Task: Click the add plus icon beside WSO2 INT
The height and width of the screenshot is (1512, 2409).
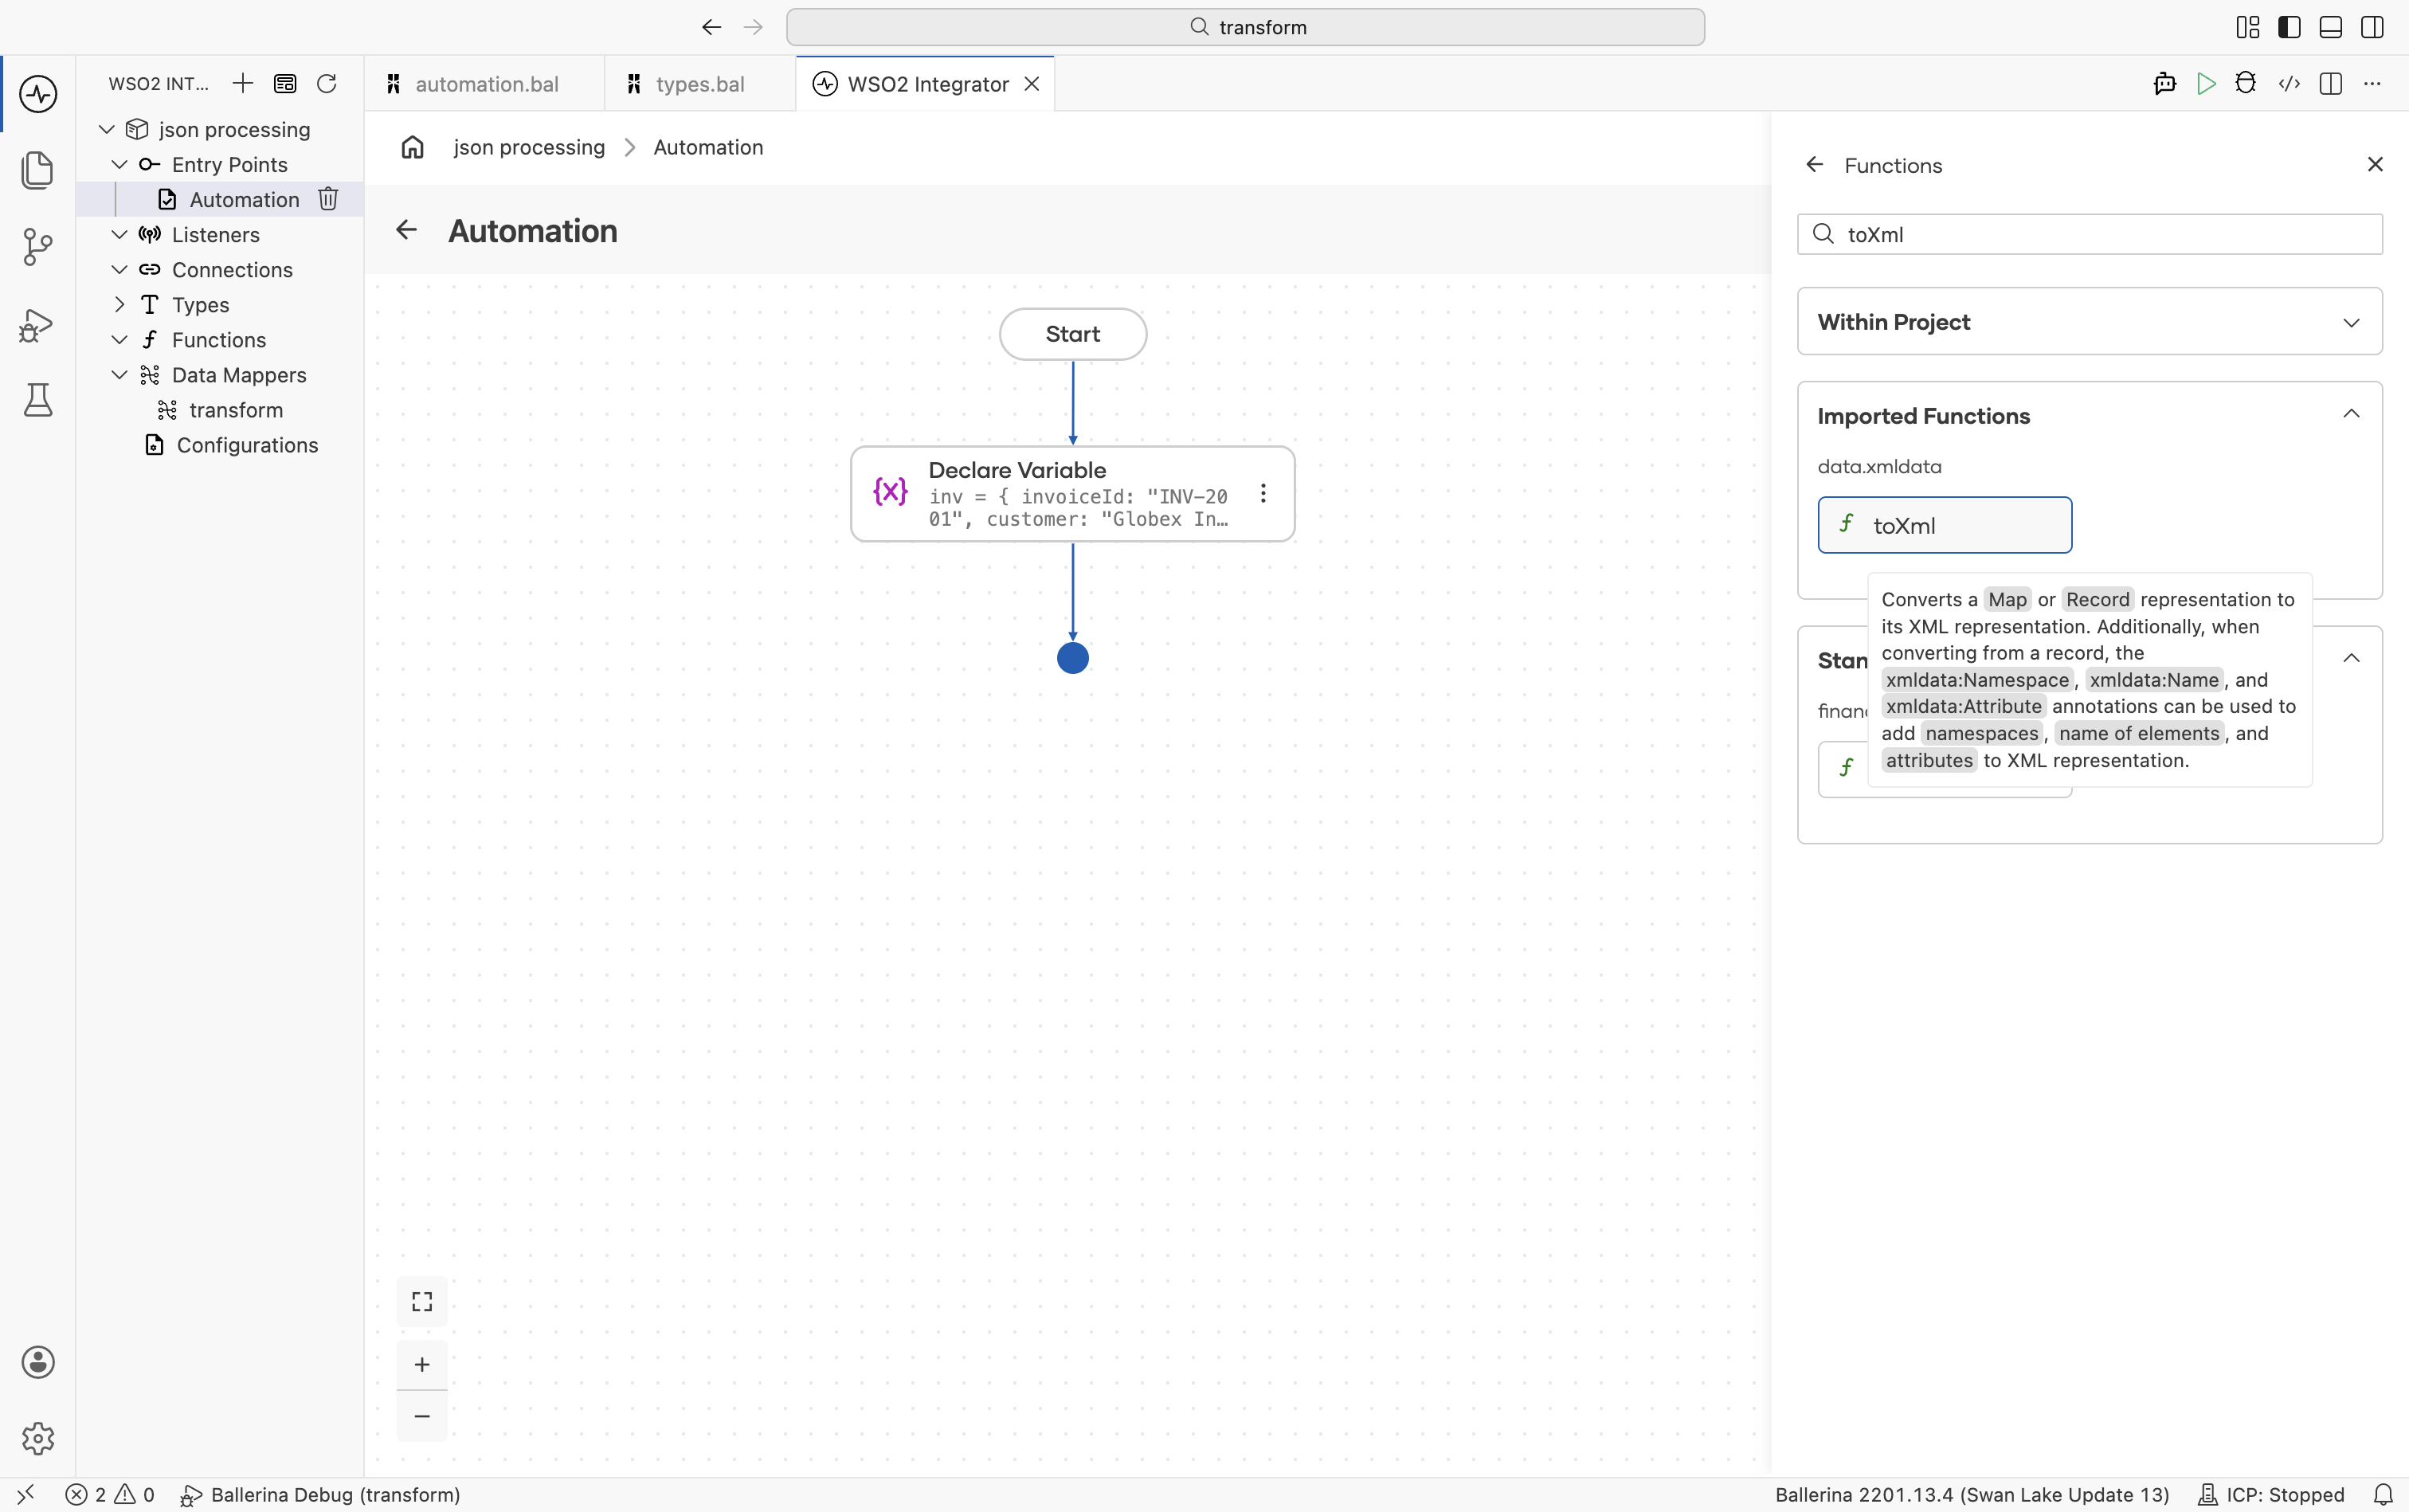Action: pos(243,83)
